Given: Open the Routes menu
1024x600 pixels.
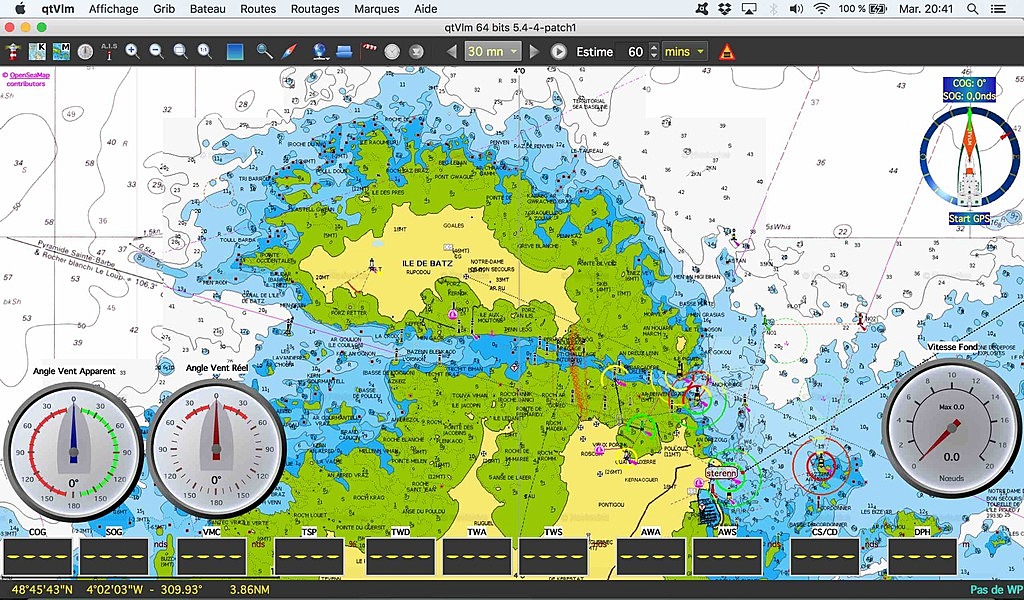Looking at the screenshot, I should coord(258,9).
